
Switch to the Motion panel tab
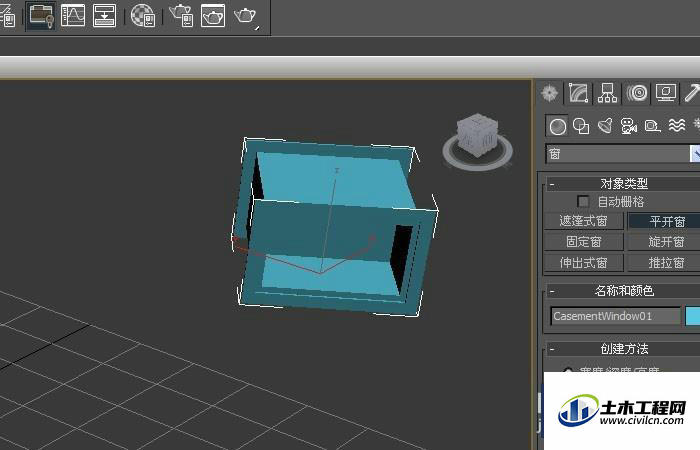click(x=637, y=93)
